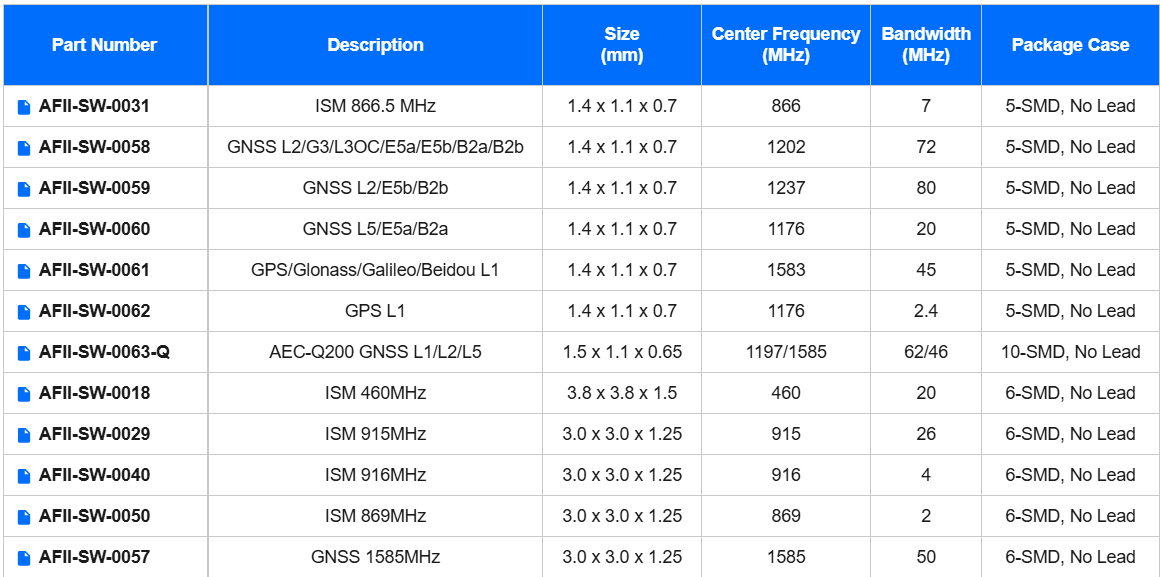Open the AFII-SW-0040 part page
The width and height of the screenshot is (1160, 577).
(94, 475)
